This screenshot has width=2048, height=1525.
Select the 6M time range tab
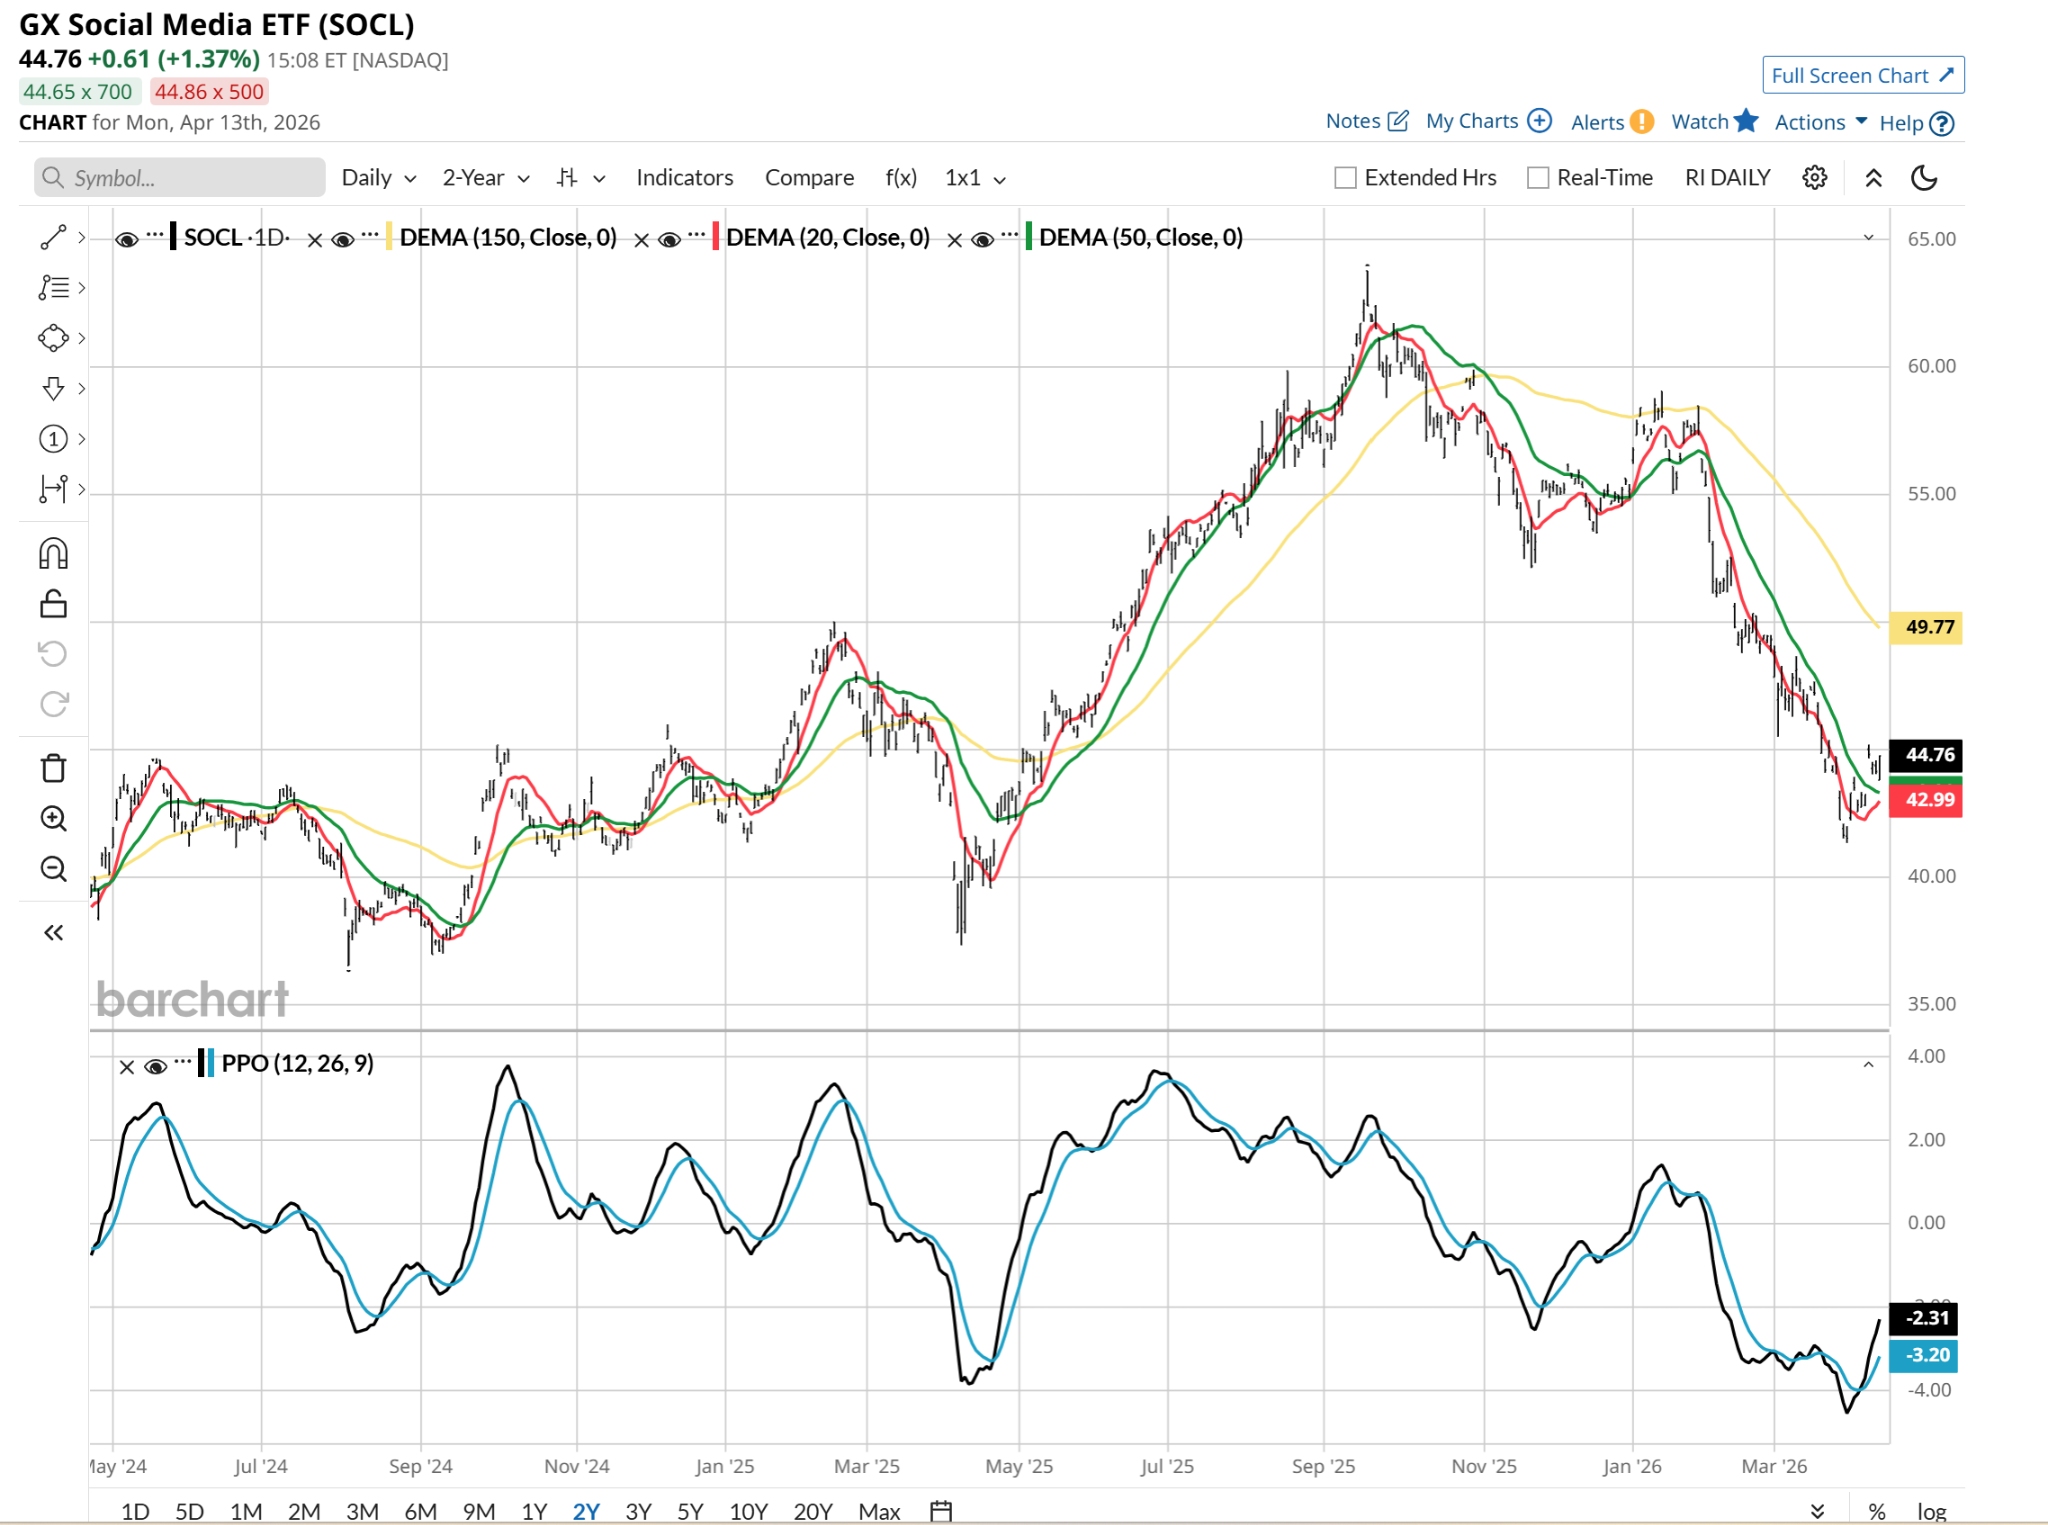pos(420,1510)
